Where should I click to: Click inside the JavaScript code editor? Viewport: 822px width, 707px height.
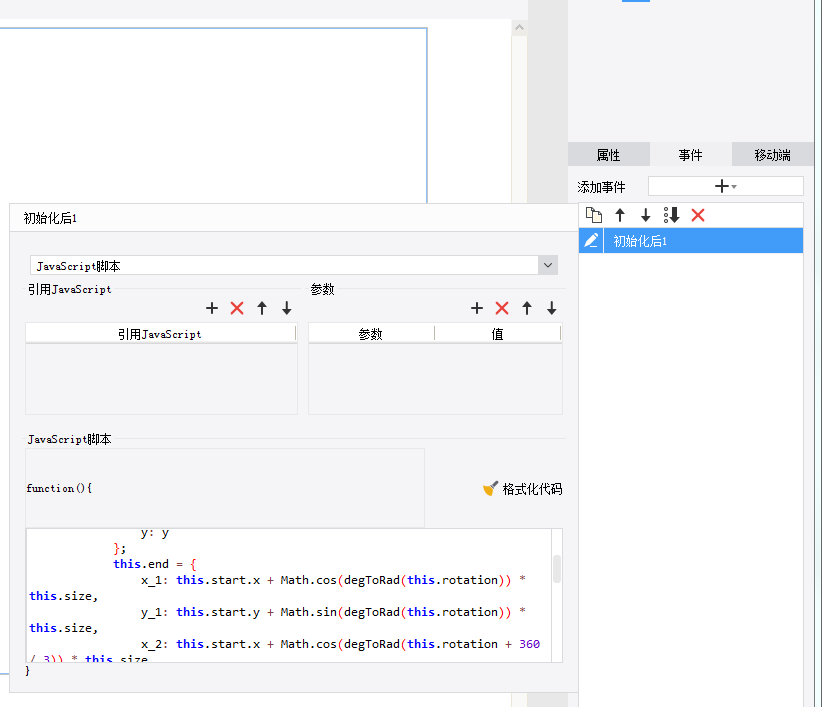tap(289, 595)
